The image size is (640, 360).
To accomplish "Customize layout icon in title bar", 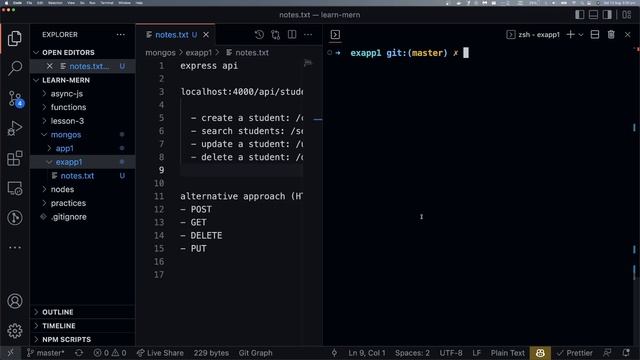I will (x=627, y=15).
